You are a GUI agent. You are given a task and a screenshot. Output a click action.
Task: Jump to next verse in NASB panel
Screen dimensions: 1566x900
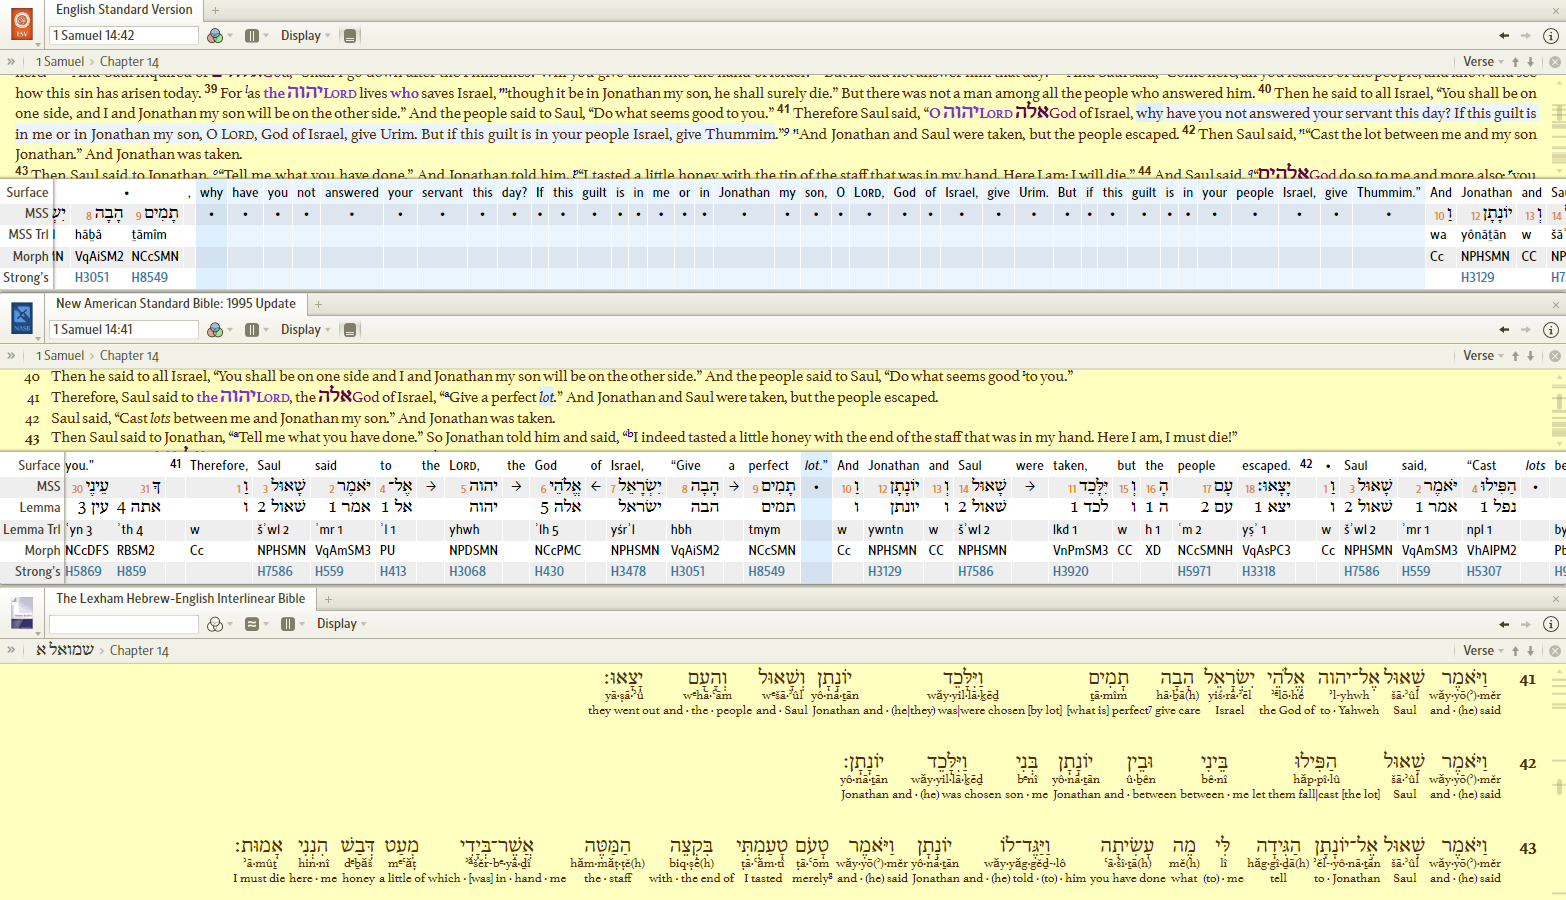[x=1530, y=356]
